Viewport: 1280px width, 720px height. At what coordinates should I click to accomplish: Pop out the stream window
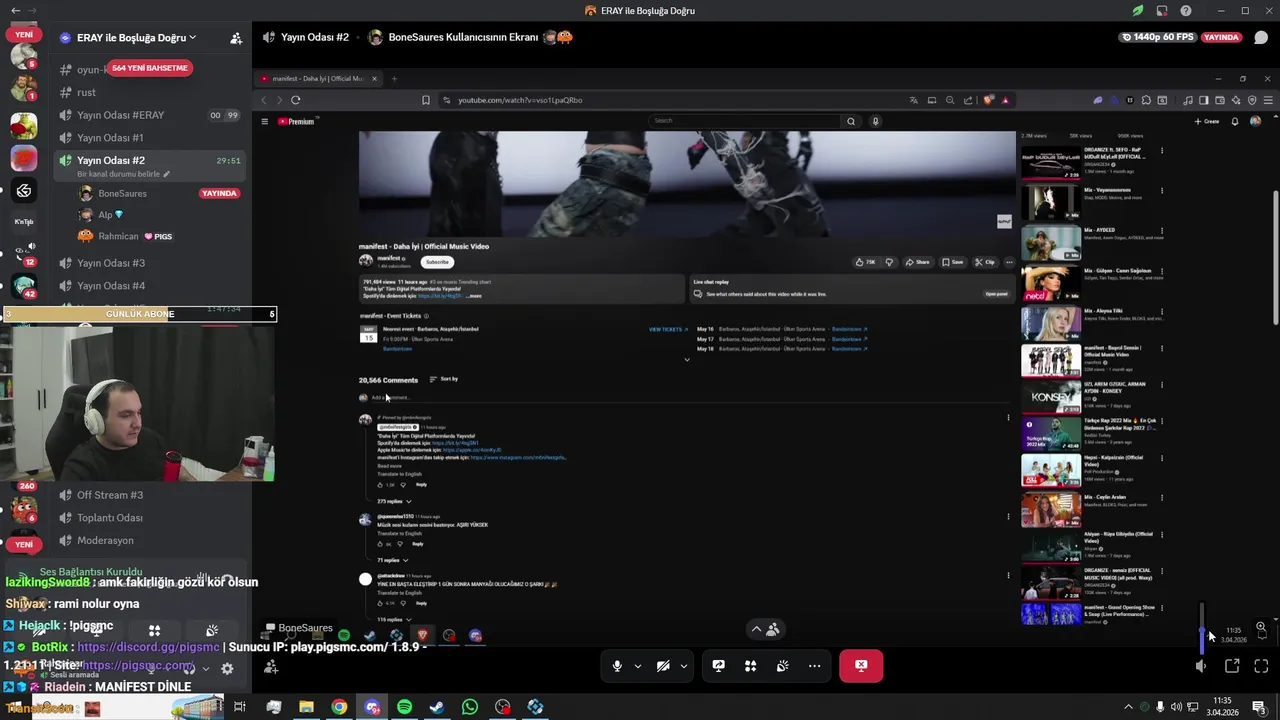tap(1232, 666)
